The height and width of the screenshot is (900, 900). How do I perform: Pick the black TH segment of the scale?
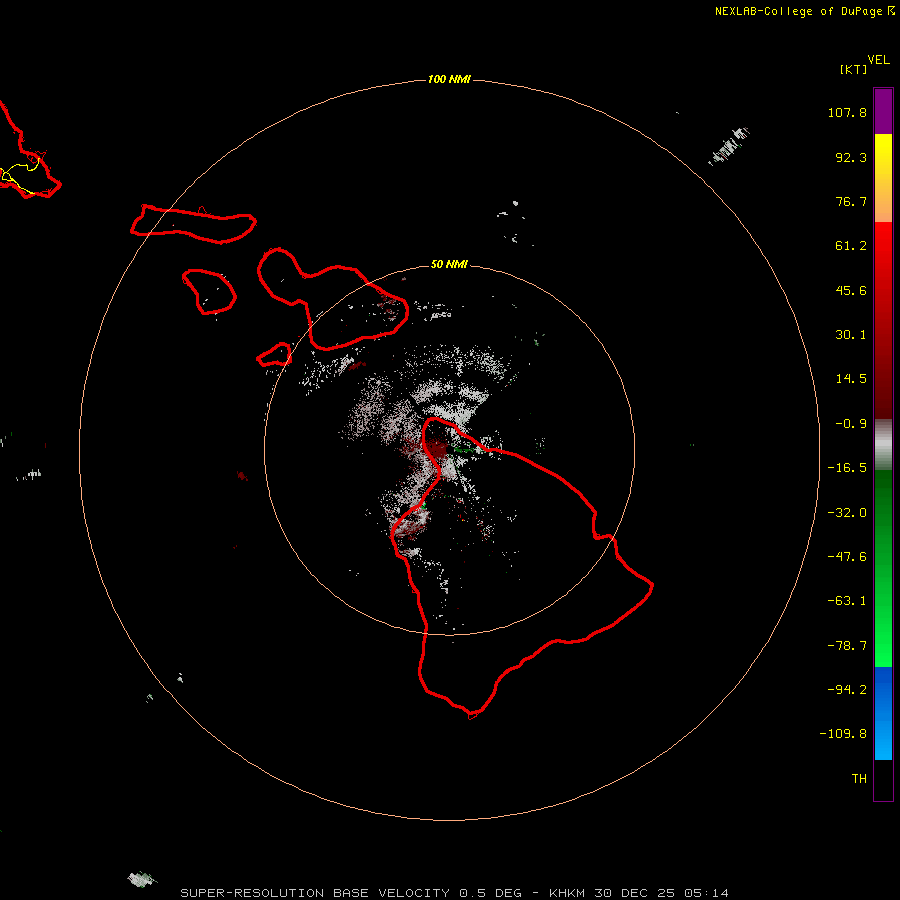pos(883,779)
